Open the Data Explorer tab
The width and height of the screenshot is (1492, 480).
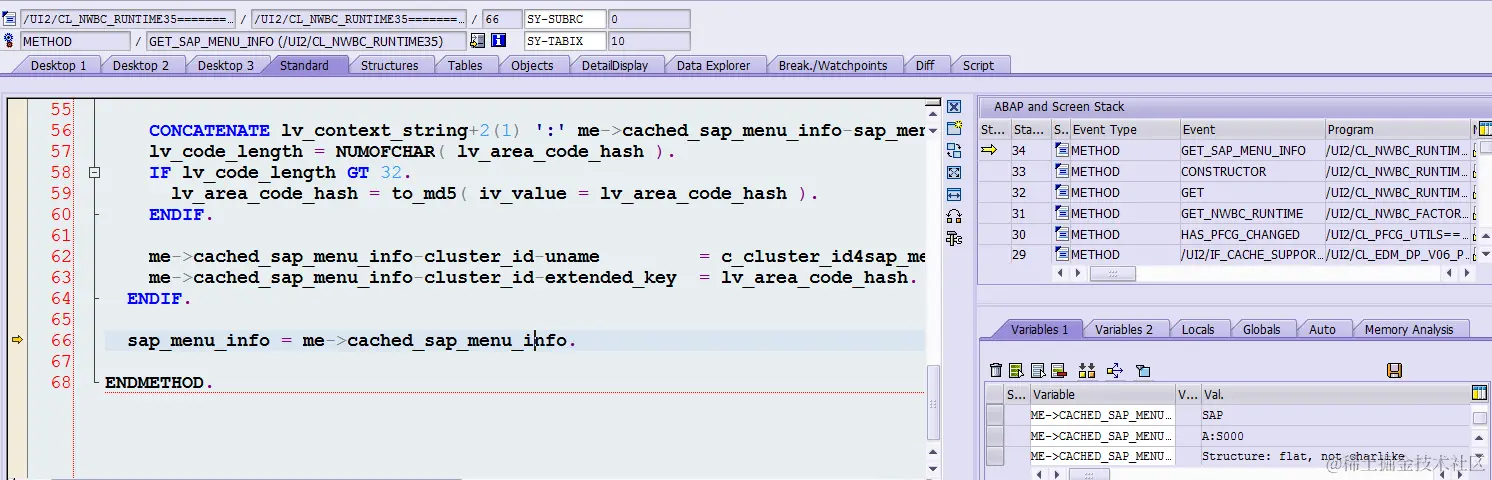pyautogui.click(x=713, y=65)
